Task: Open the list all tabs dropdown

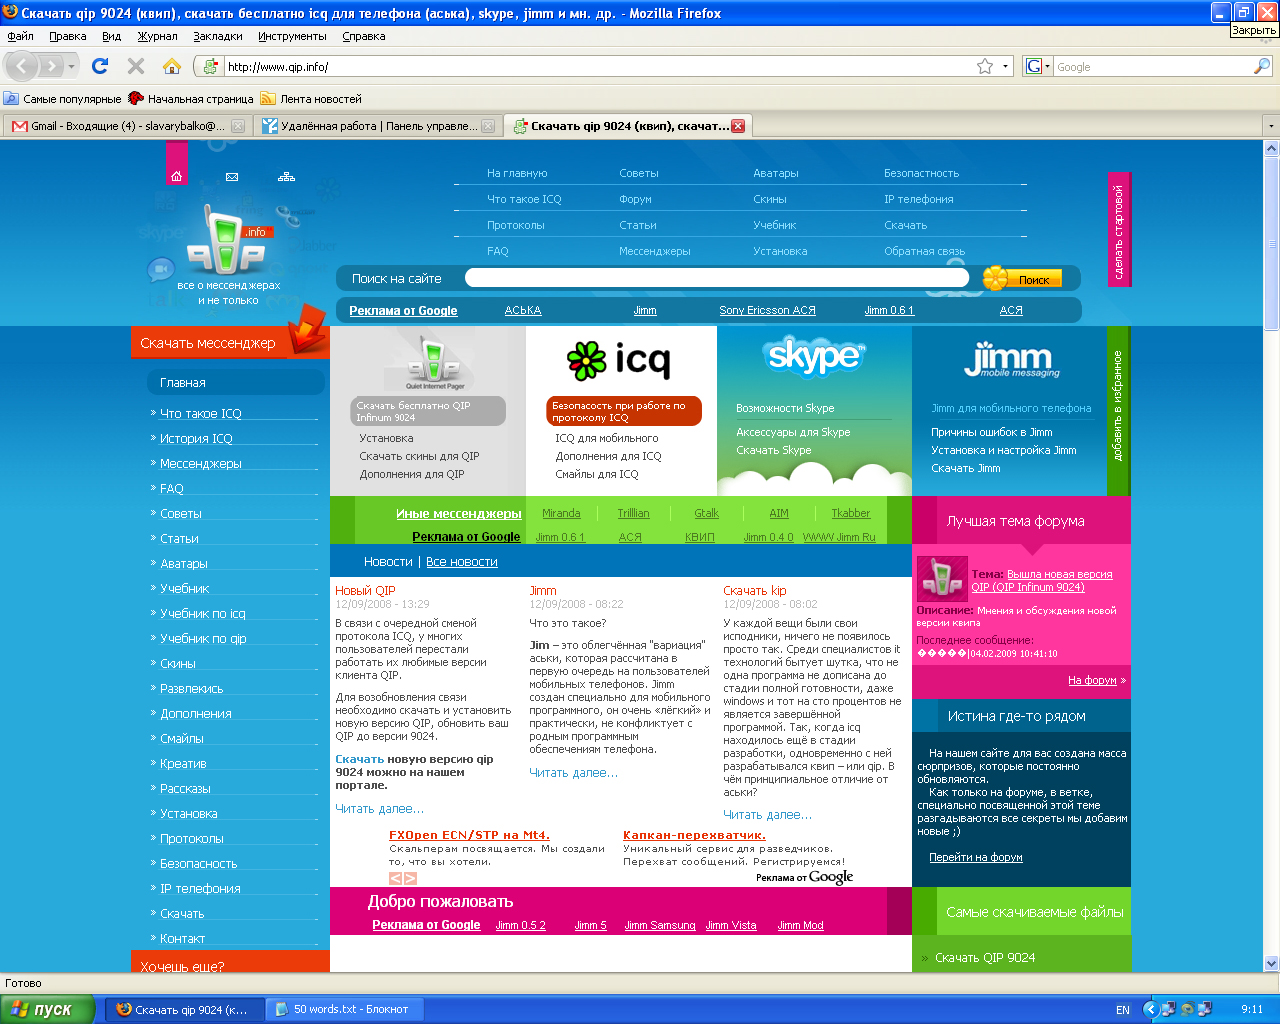Action: point(1271,126)
